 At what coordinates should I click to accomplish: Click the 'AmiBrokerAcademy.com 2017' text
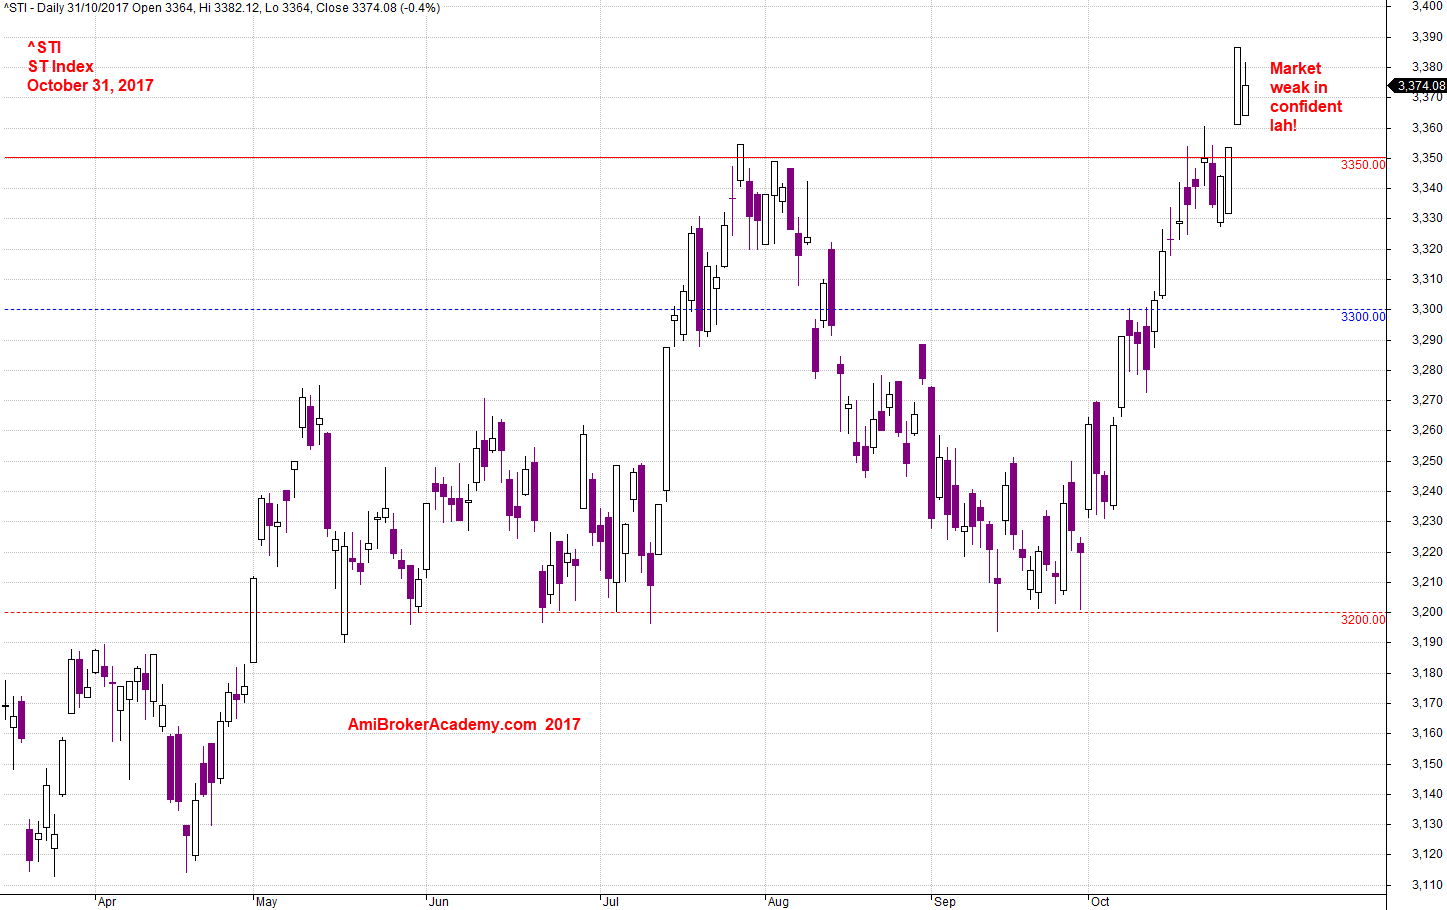464,724
